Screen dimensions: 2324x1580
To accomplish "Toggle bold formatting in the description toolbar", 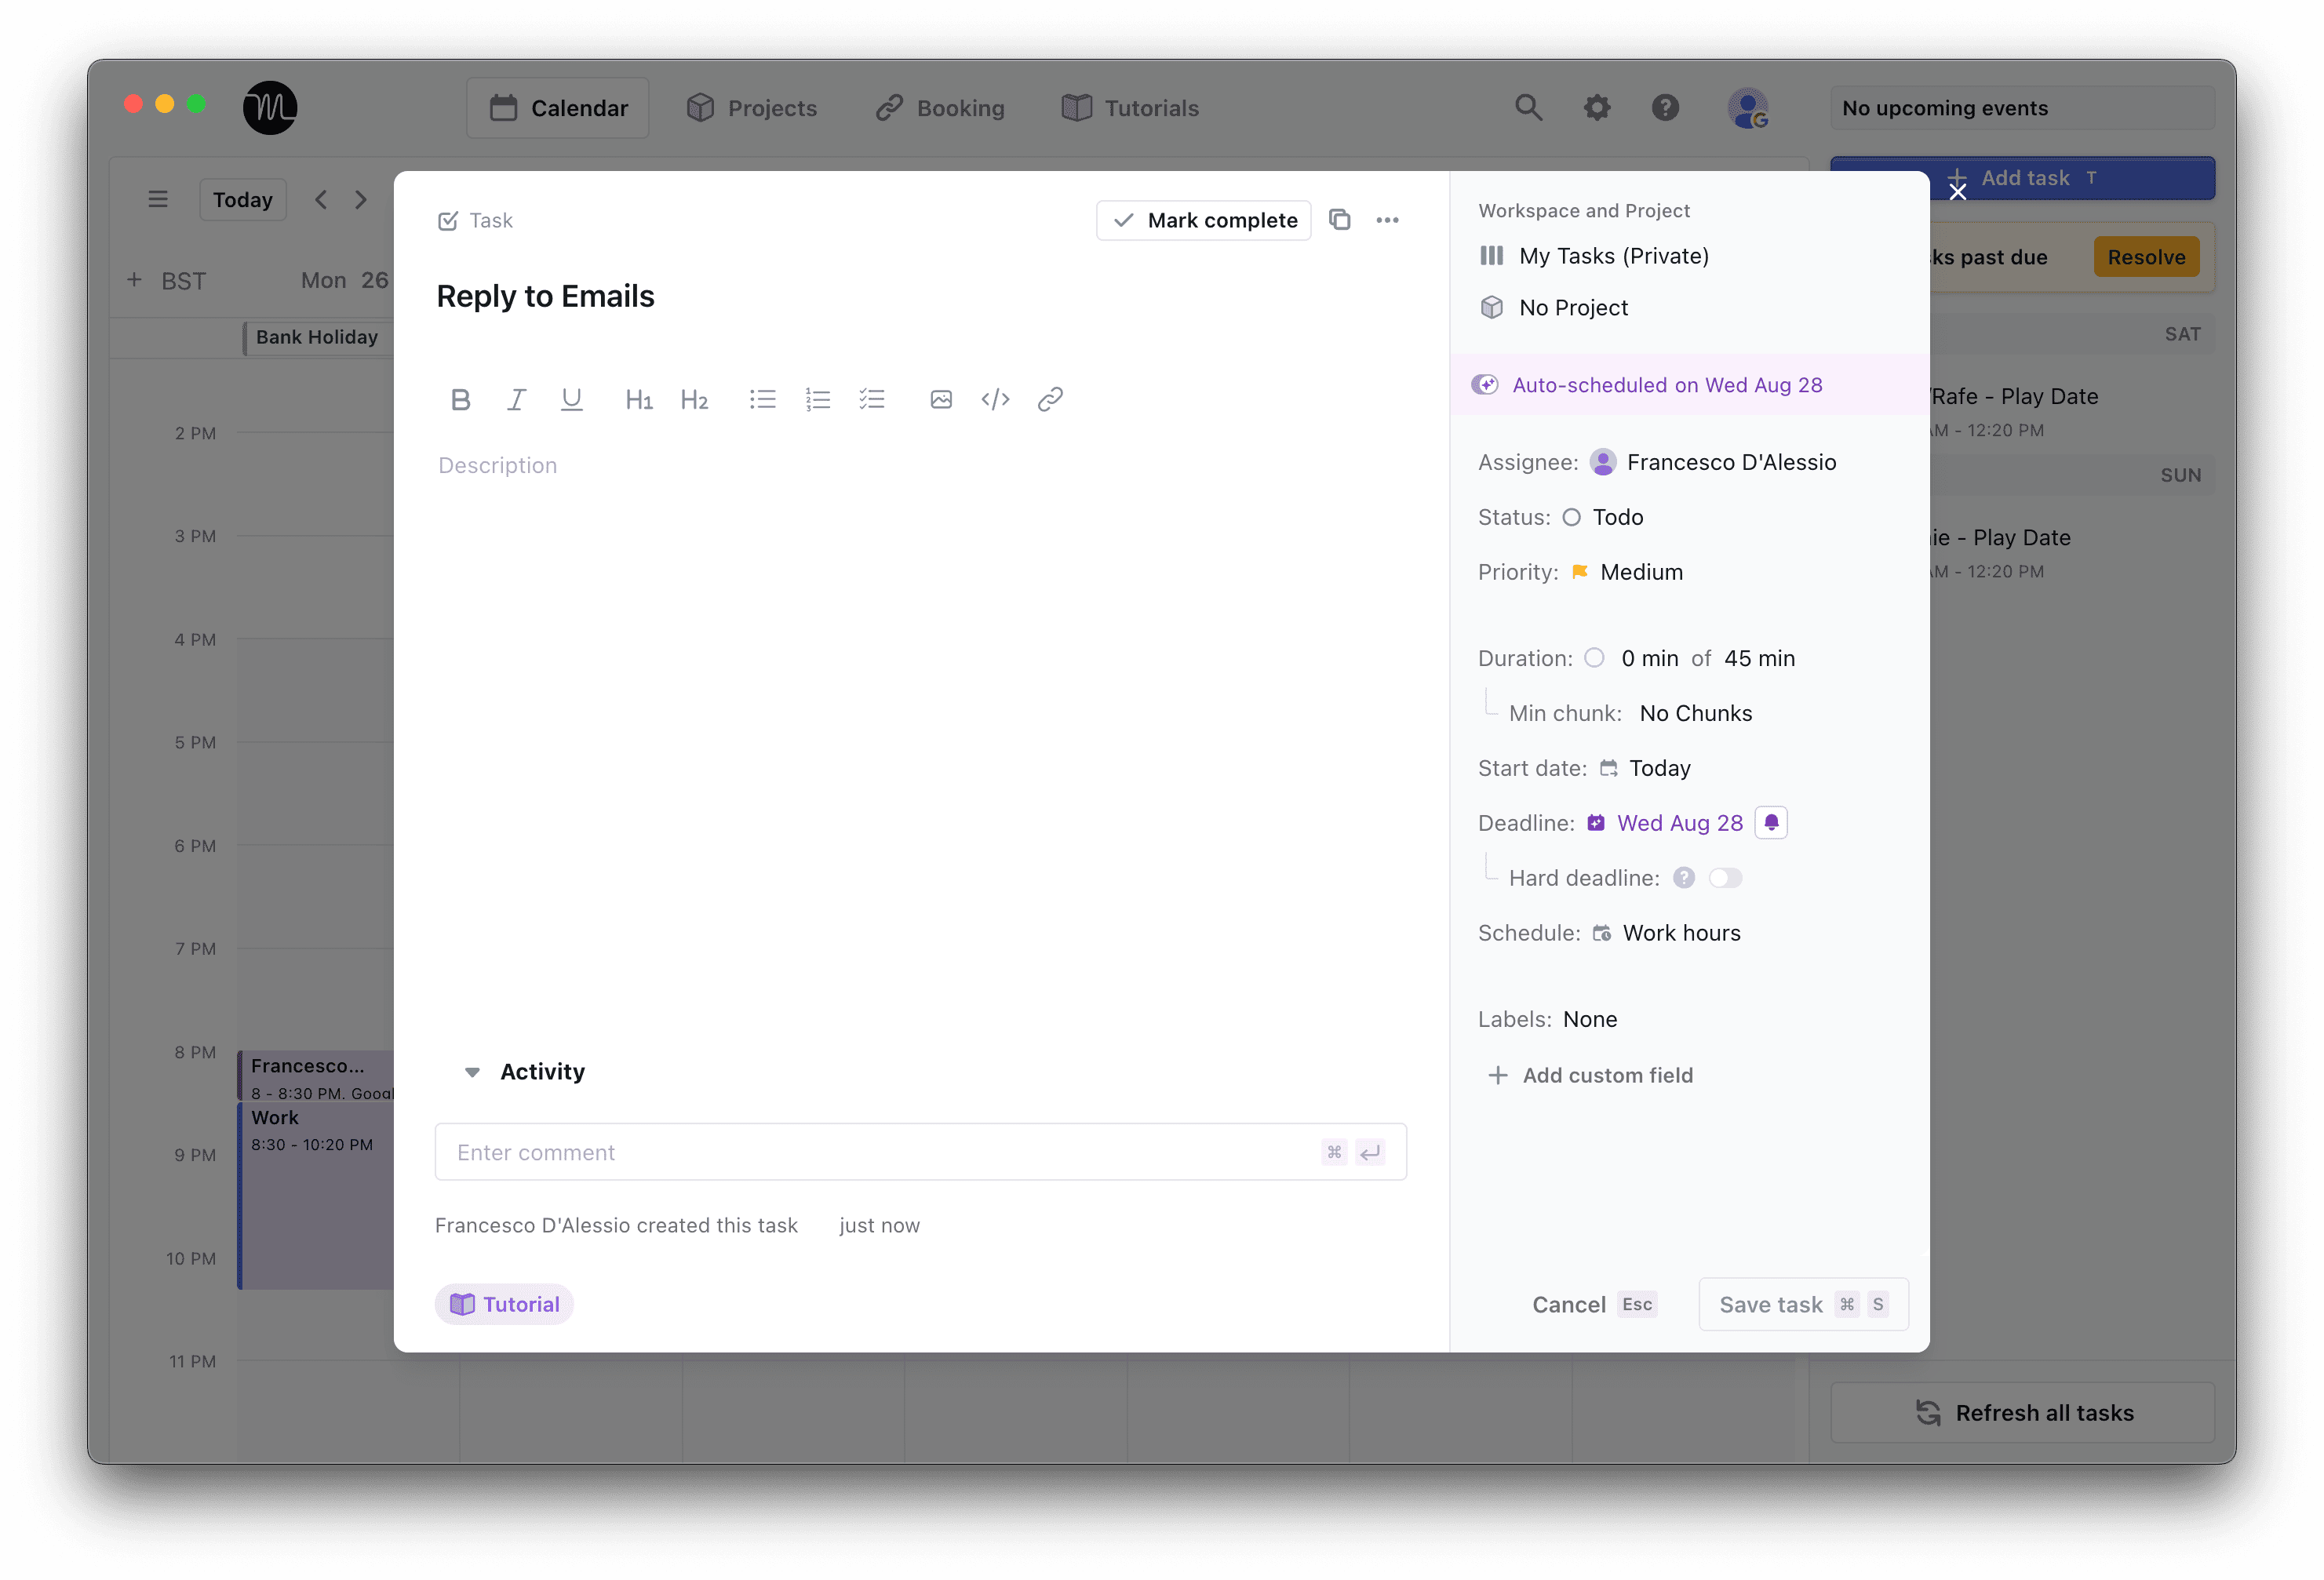I will tap(460, 398).
